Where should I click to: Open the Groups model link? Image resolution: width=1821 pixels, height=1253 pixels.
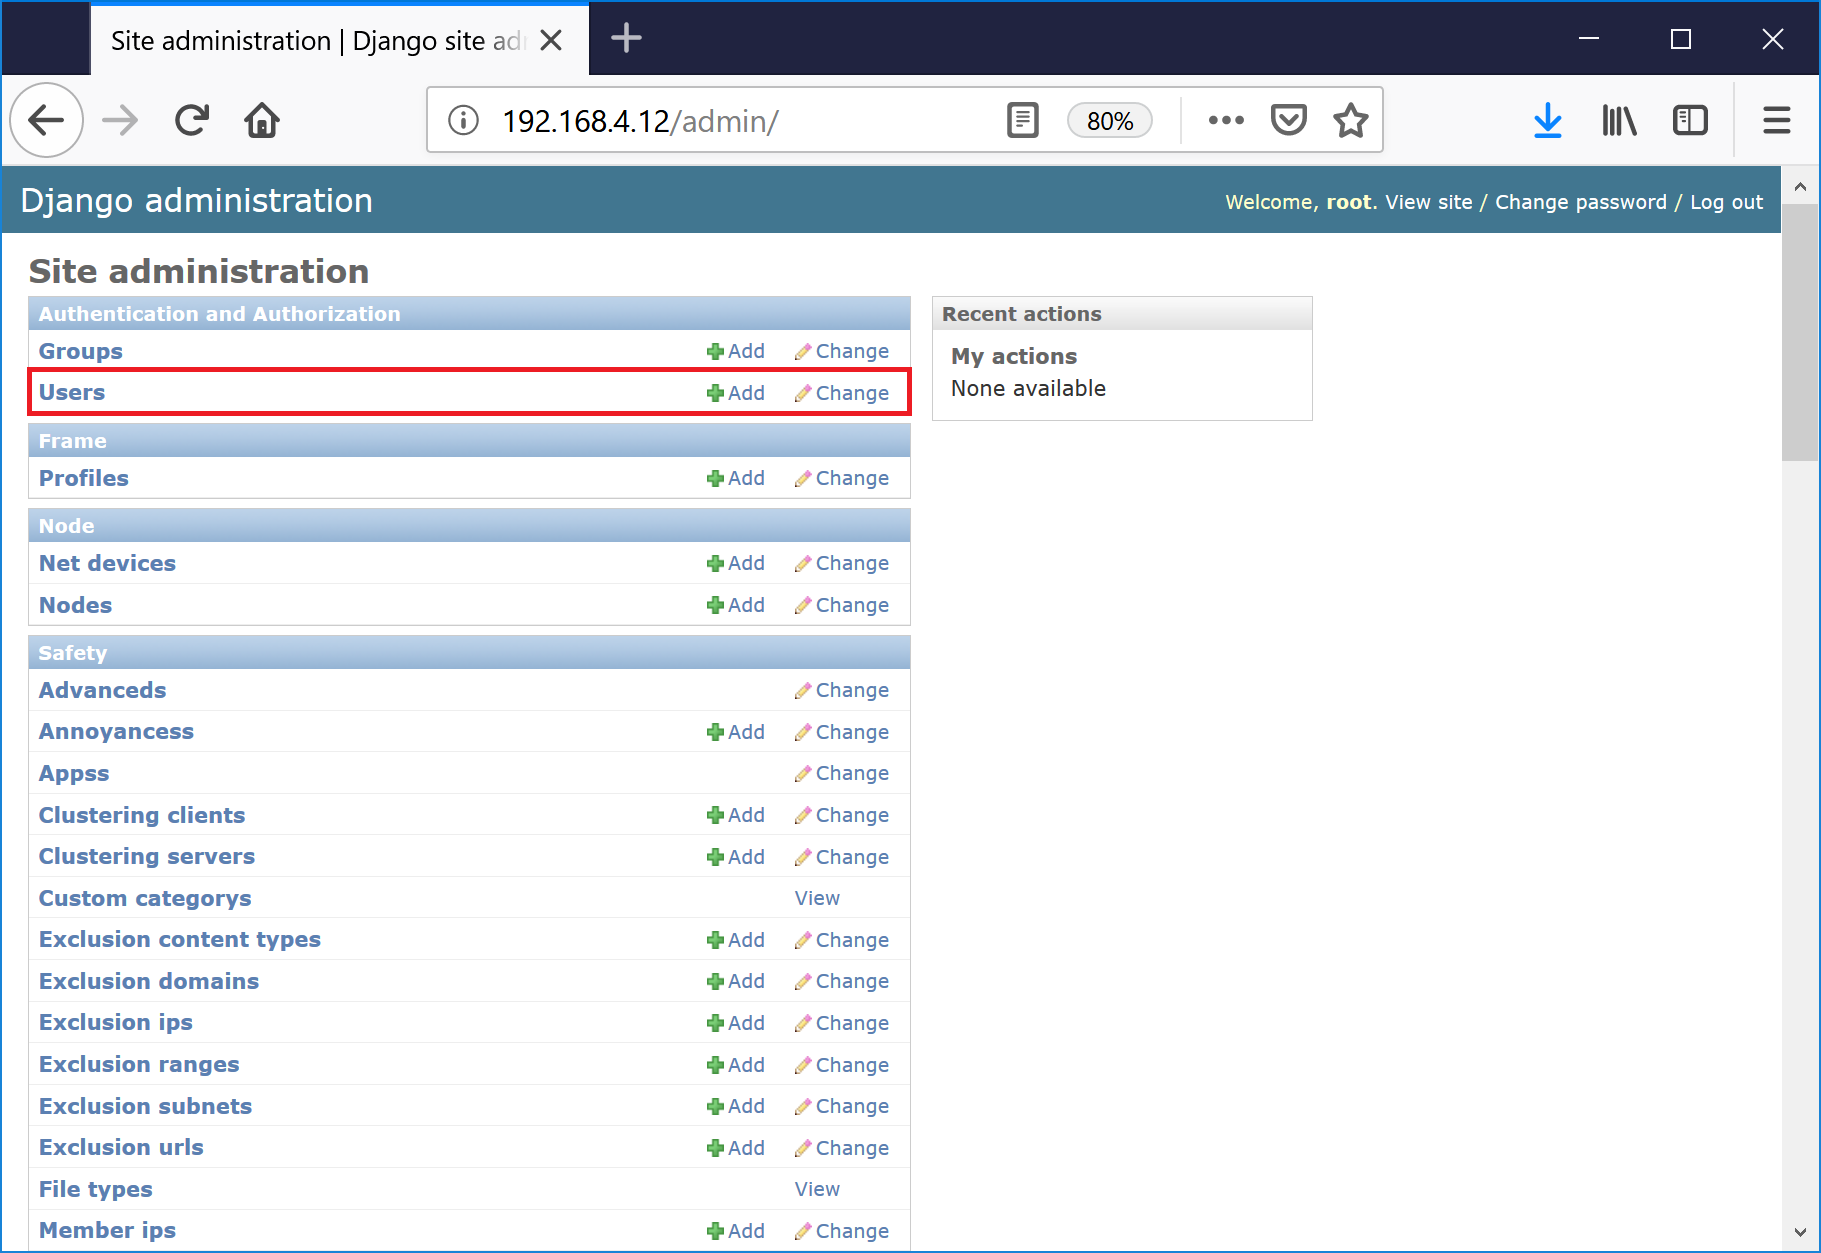80,351
